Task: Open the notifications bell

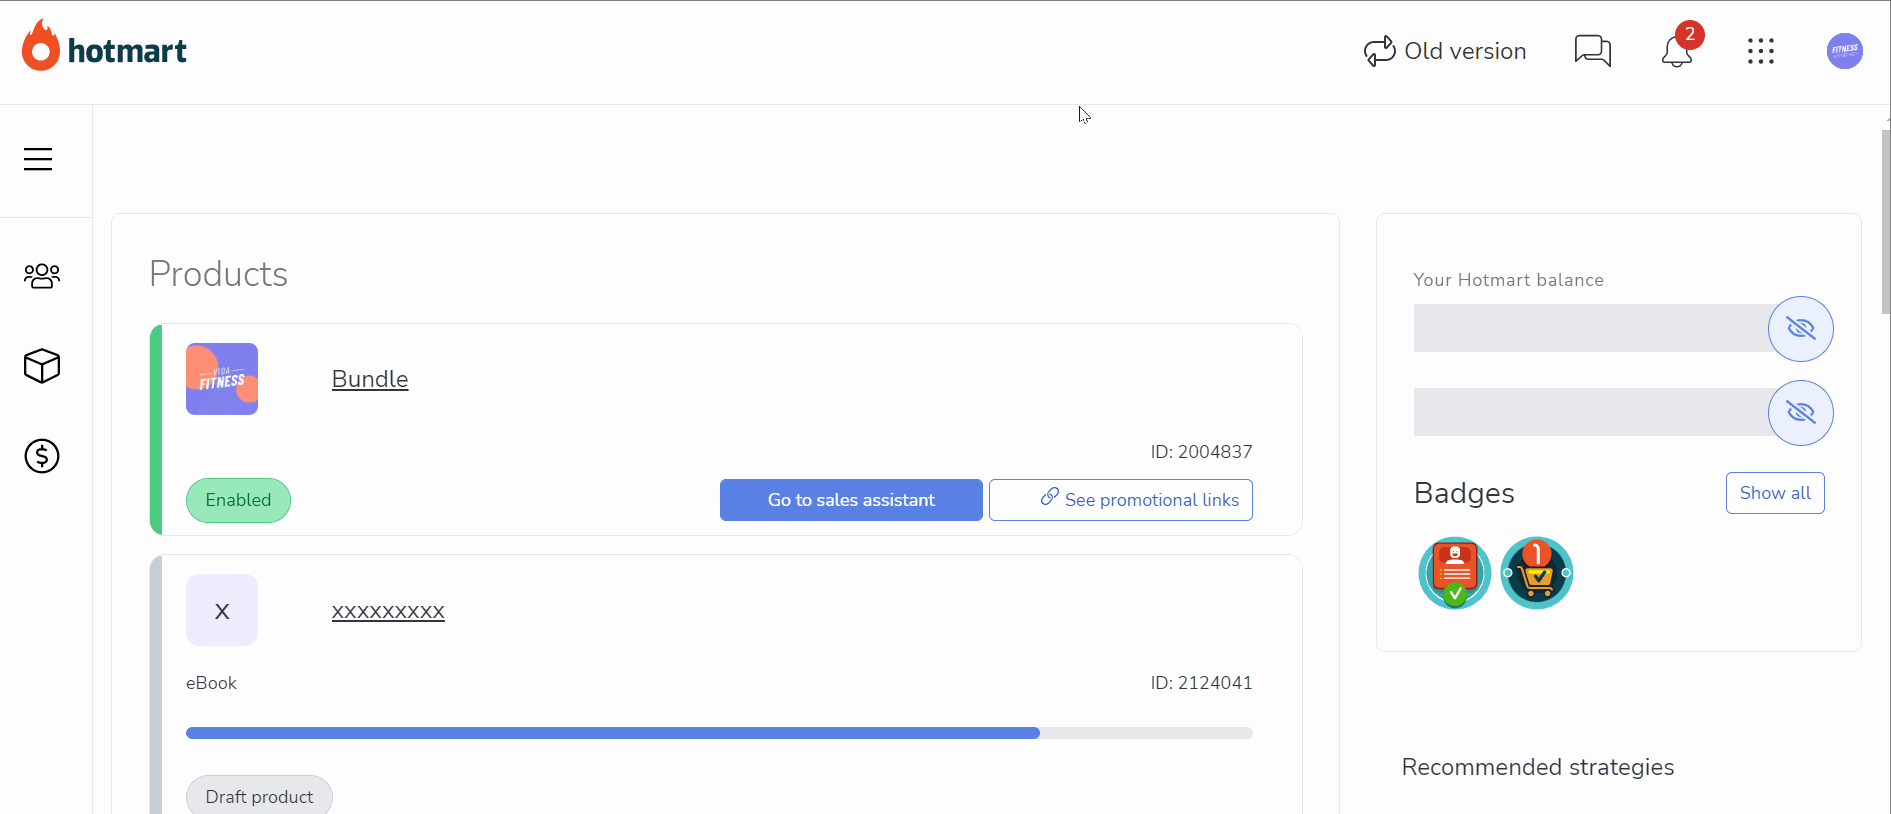Action: [x=1677, y=51]
